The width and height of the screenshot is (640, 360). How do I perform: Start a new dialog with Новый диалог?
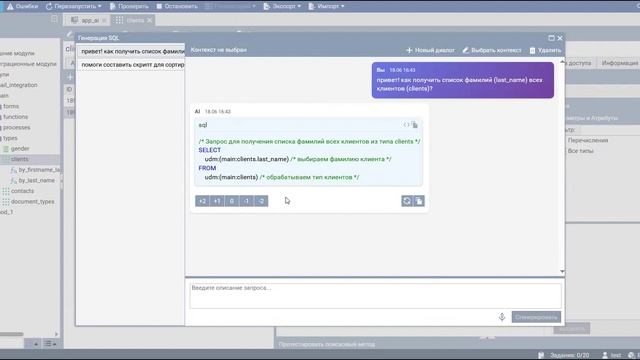(x=430, y=50)
